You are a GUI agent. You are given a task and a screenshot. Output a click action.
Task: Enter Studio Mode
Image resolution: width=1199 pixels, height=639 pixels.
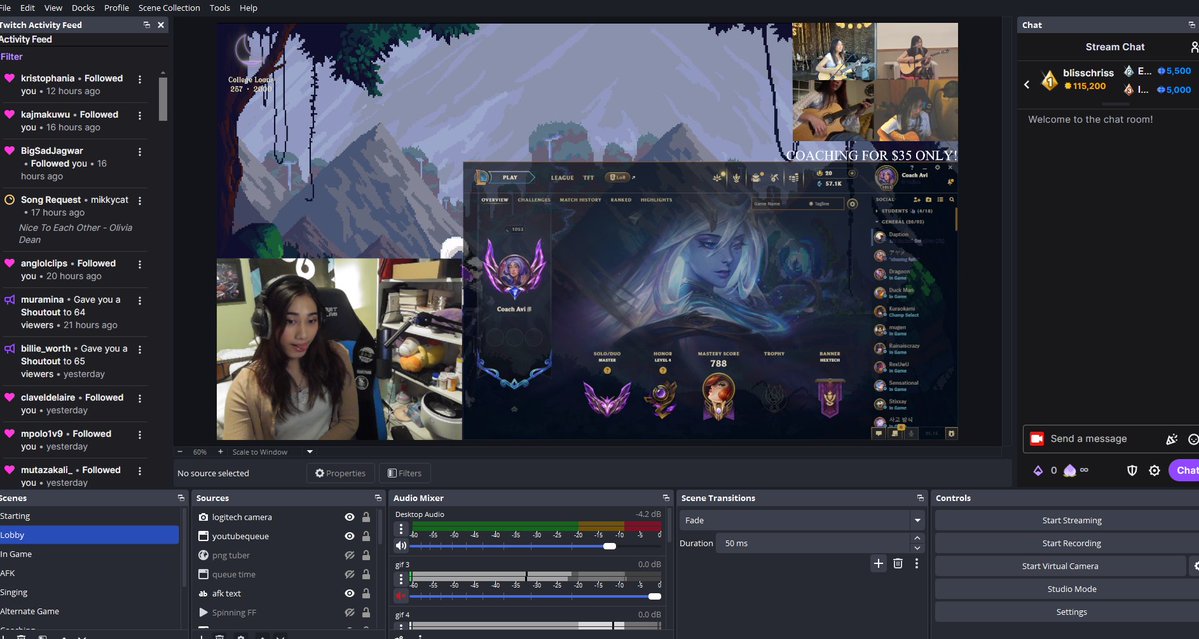click(x=1071, y=589)
